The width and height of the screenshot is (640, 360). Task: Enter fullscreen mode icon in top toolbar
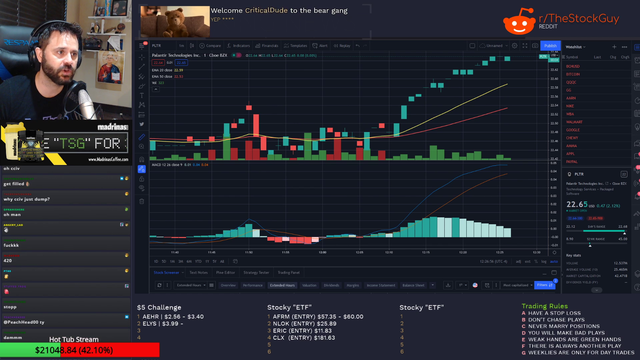[525, 46]
